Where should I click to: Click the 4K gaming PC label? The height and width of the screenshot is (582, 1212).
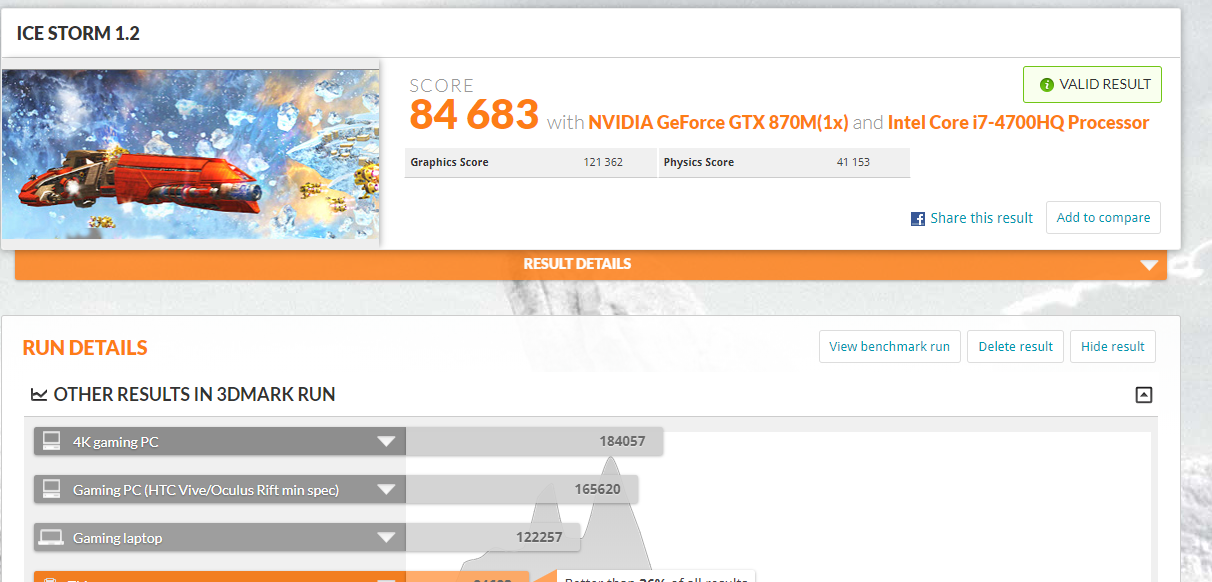pos(115,442)
